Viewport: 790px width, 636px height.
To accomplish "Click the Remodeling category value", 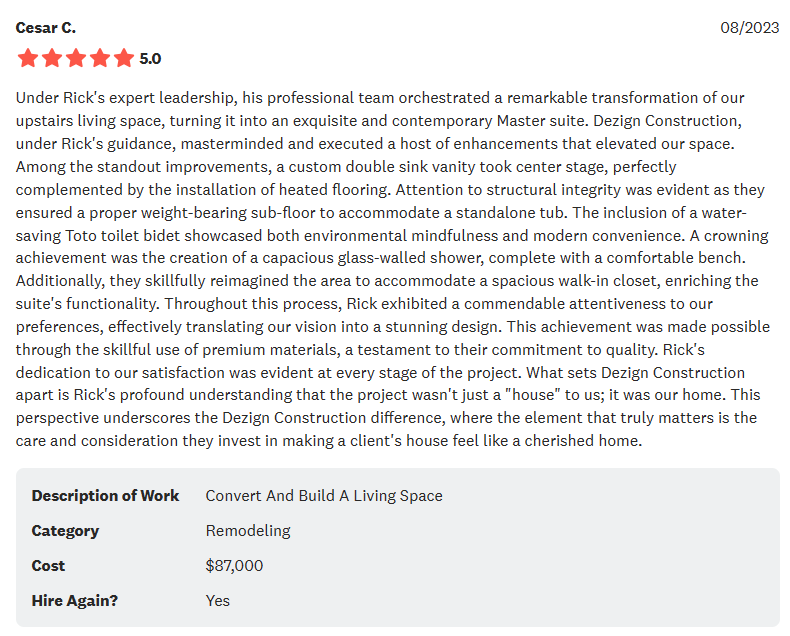I will coord(248,531).
